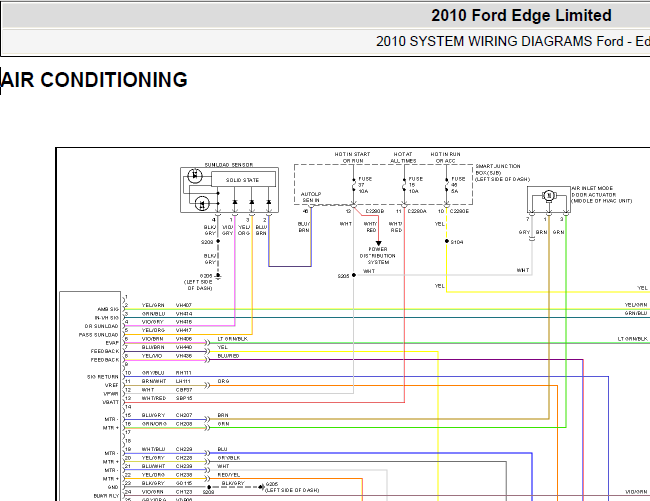Viewport: 650px width, 501px height.
Task: Click the 'RED/YEL' wire label near pin 22
Action: tap(229, 475)
